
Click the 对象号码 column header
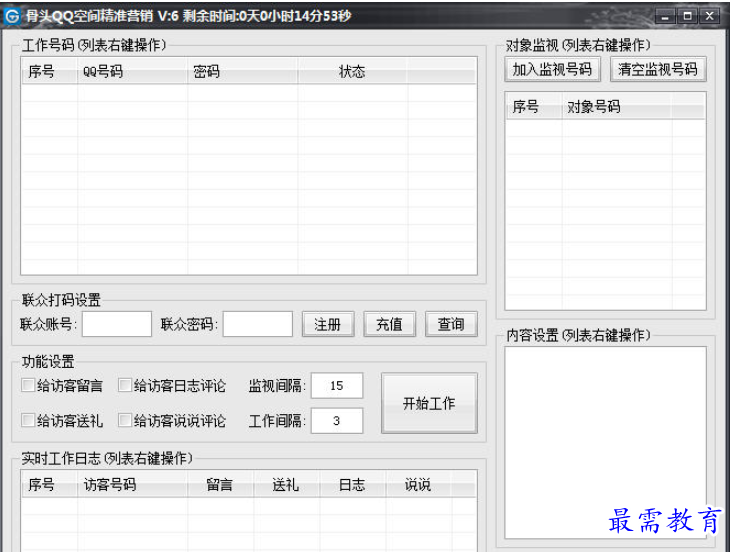(x=616, y=107)
